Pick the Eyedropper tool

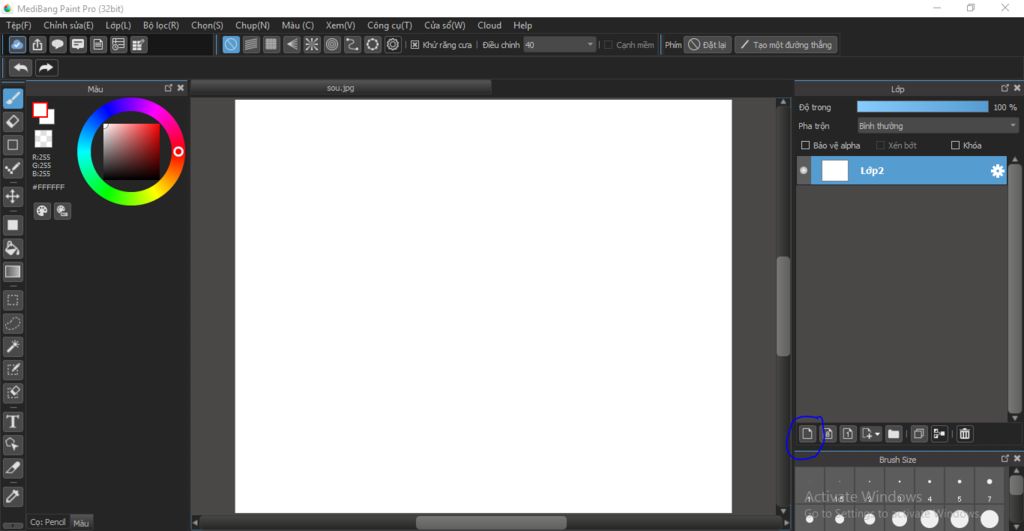(12, 496)
